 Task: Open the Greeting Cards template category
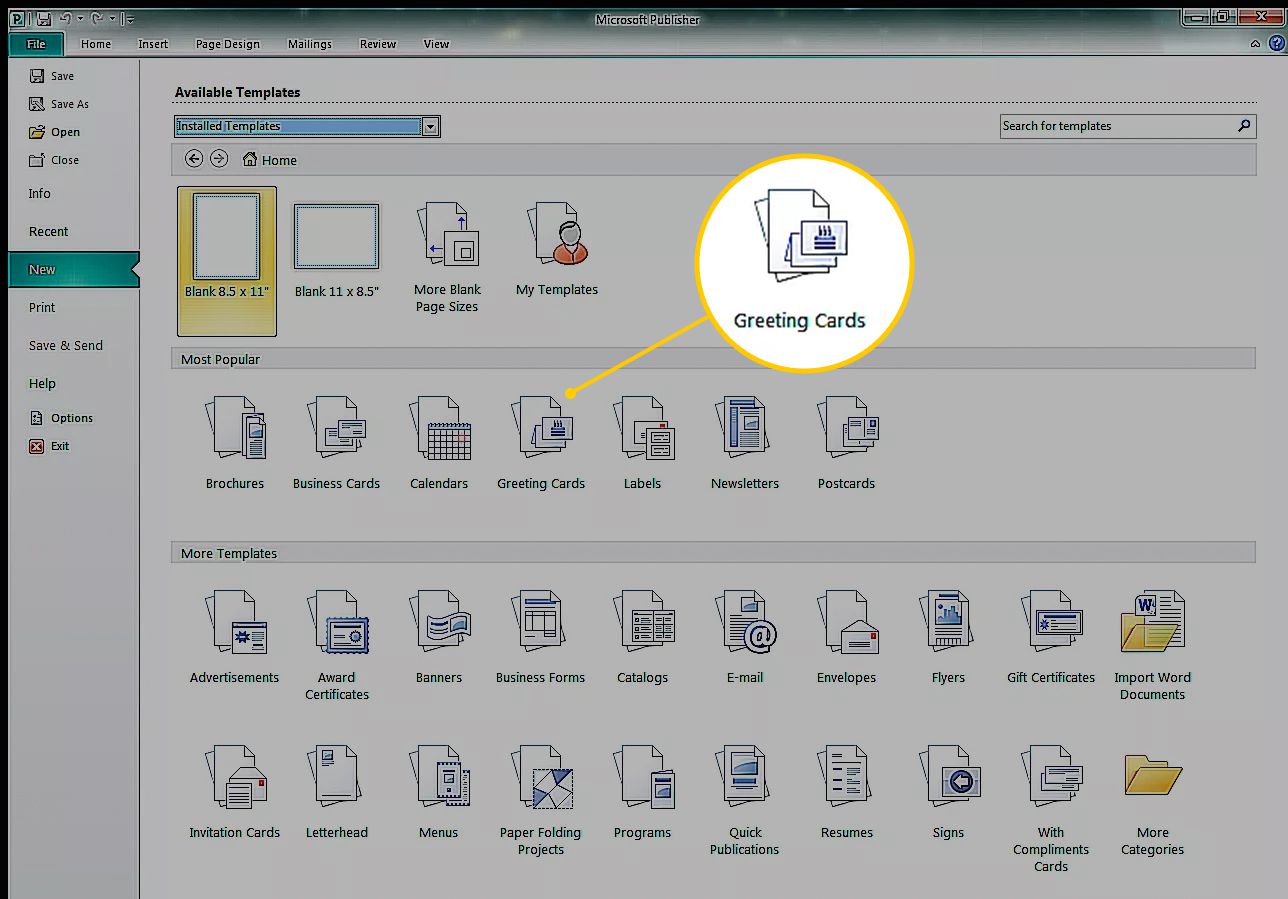pos(541,442)
